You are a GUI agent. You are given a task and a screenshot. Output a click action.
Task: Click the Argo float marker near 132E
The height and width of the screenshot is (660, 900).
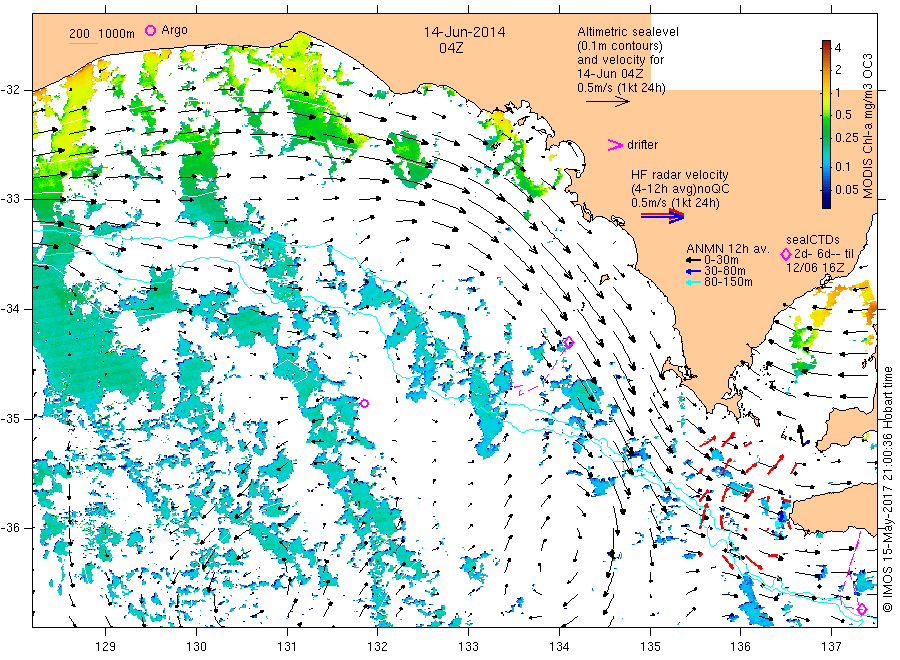(x=364, y=403)
